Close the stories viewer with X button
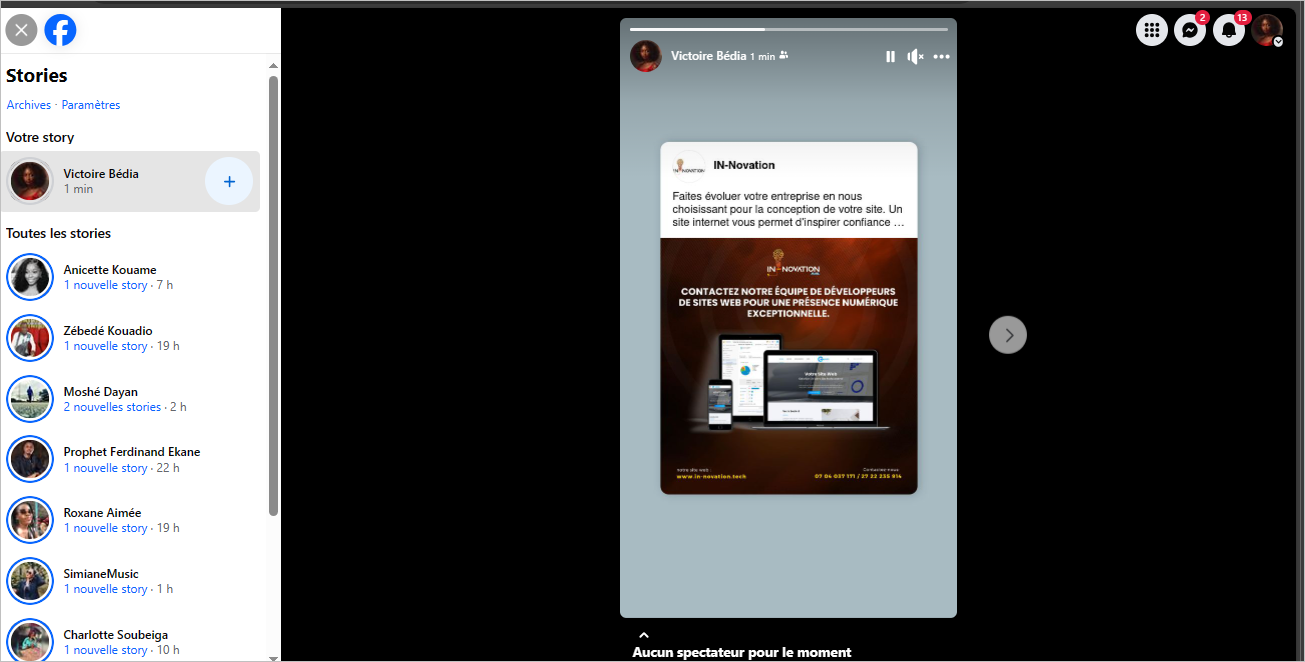 pos(21,30)
